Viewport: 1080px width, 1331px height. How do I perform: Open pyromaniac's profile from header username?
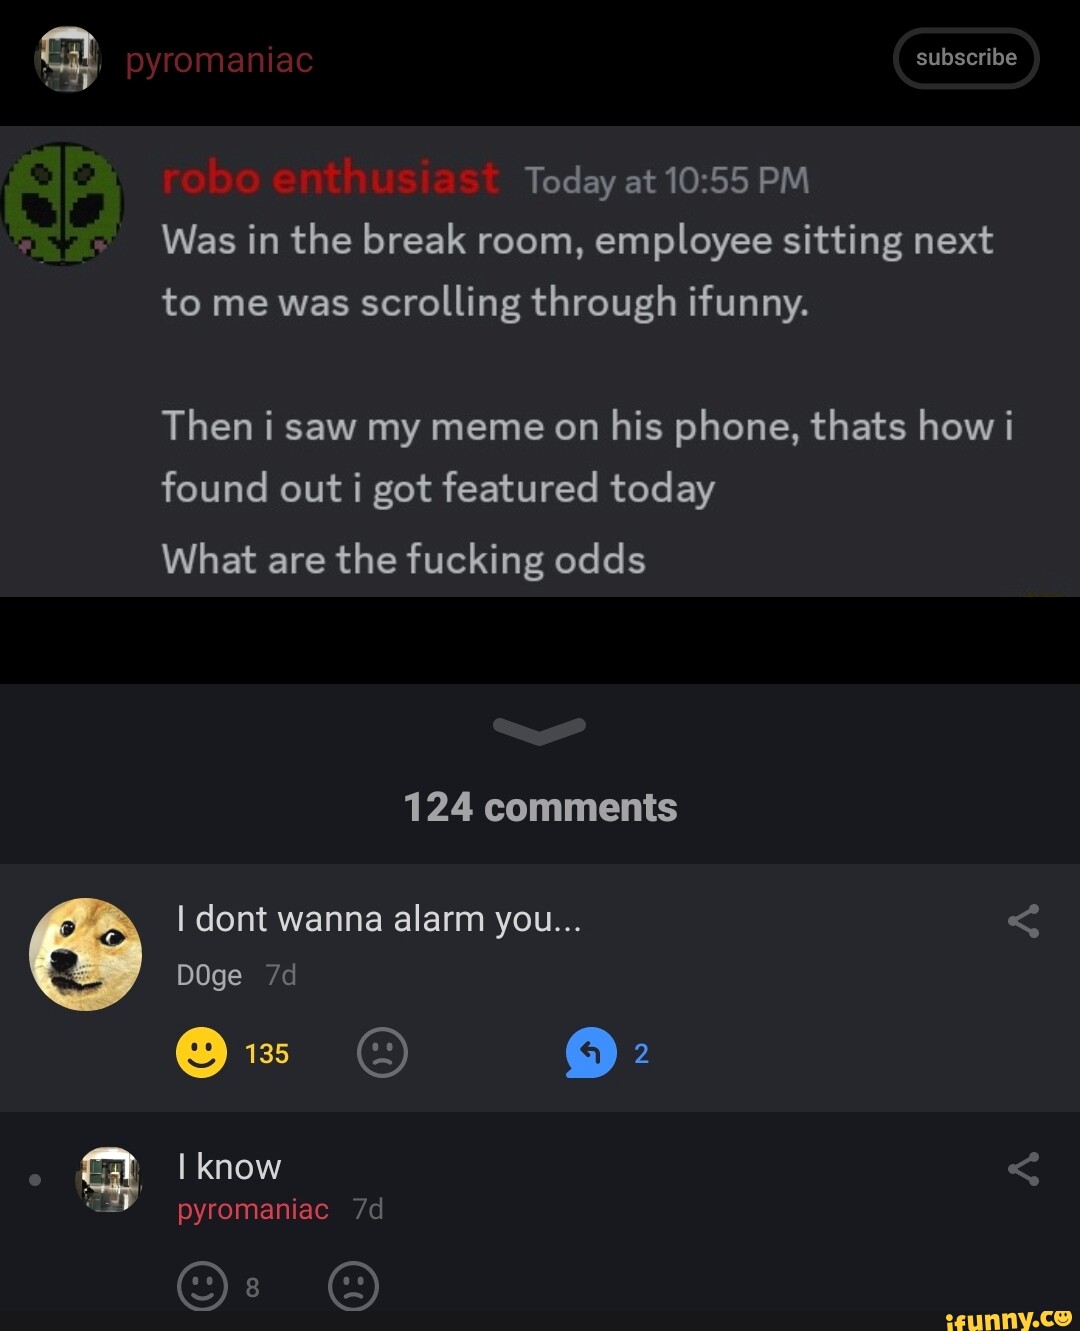click(x=219, y=60)
